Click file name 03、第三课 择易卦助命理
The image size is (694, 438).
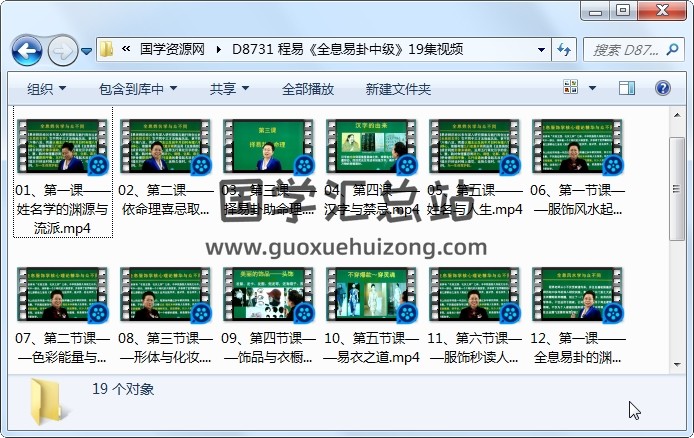click(x=269, y=200)
